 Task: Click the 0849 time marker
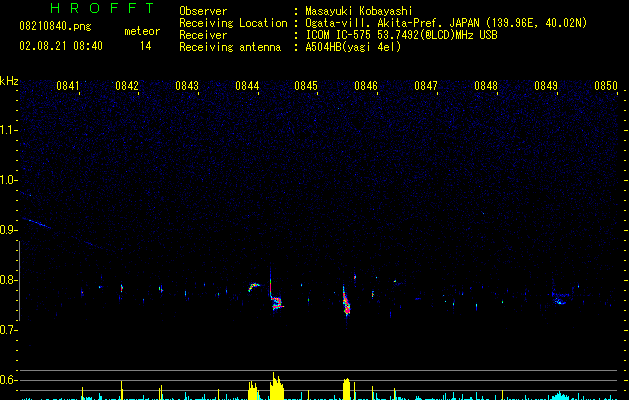point(546,86)
